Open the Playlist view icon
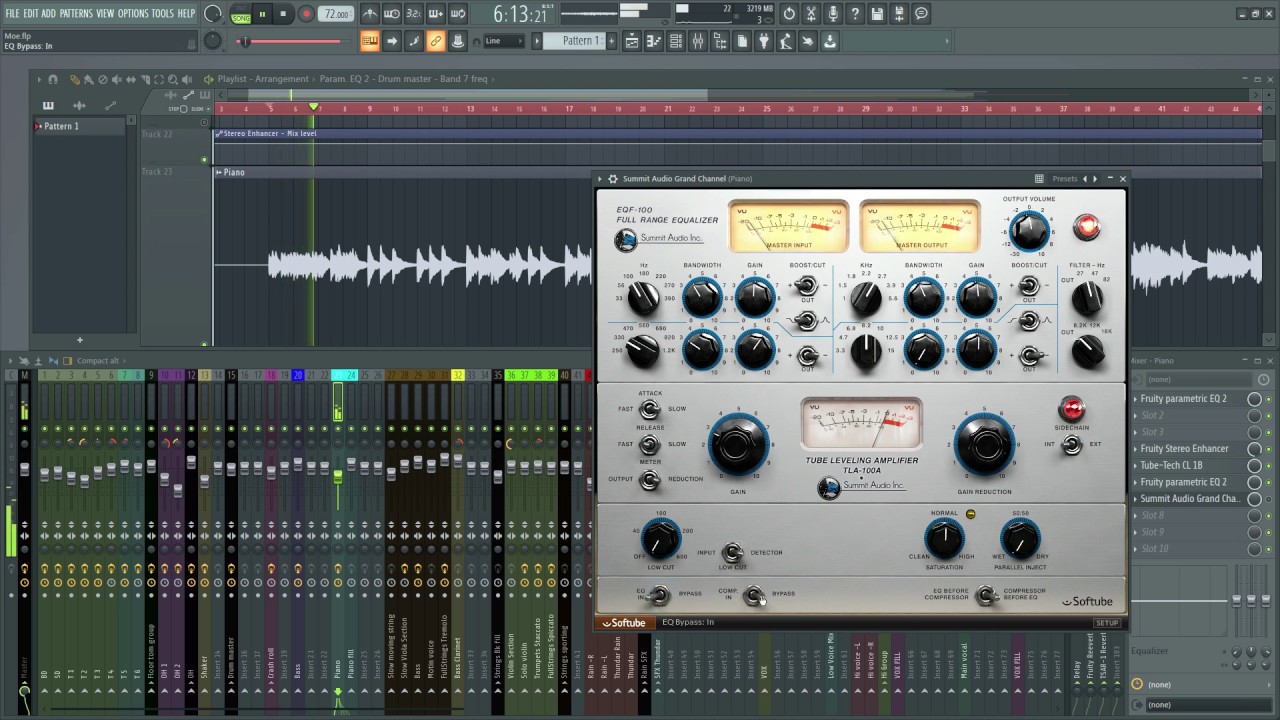Image resolution: width=1280 pixels, height=720 pixels. point(632,41)
